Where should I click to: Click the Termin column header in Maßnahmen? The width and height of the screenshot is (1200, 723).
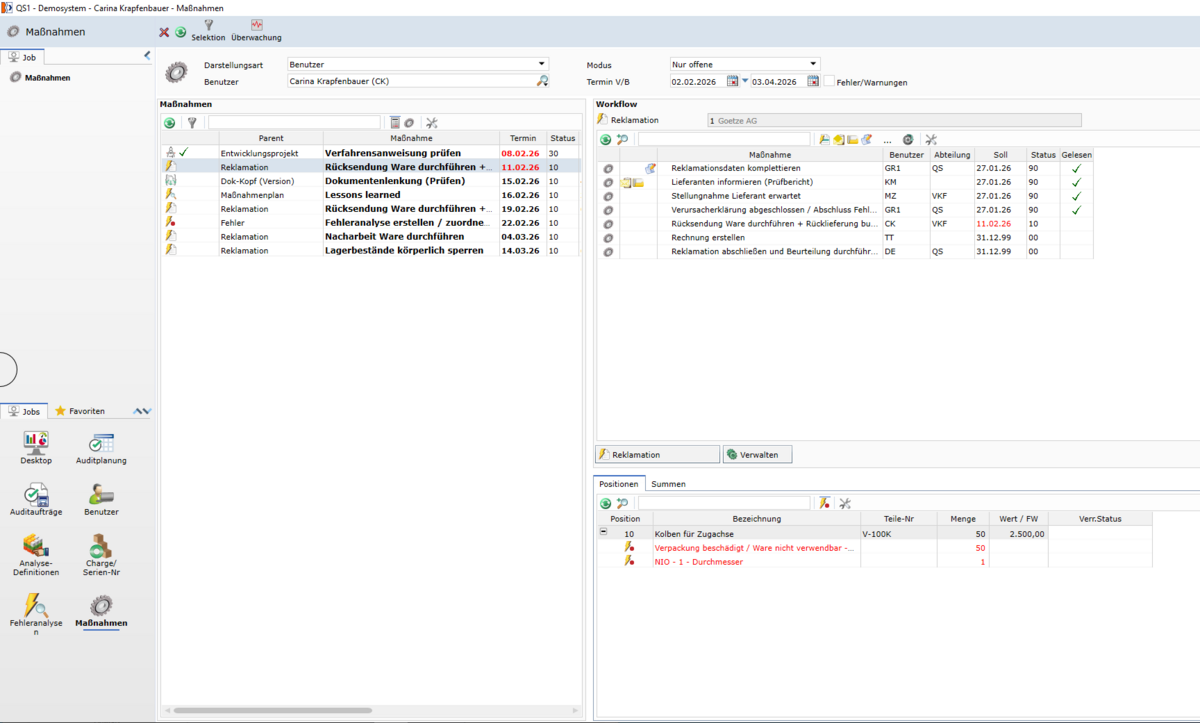522,138
